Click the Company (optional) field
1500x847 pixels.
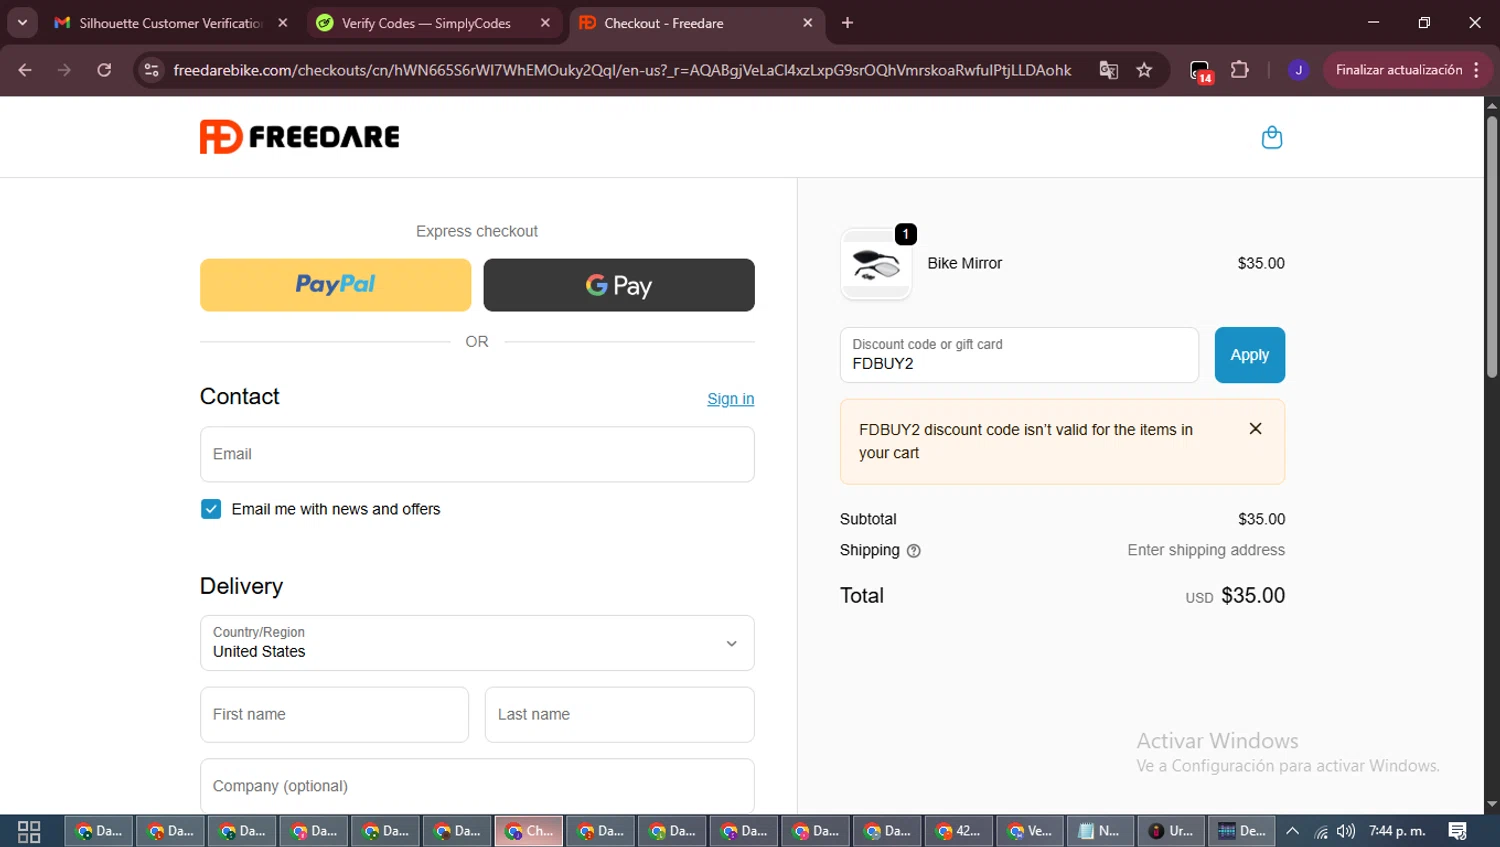coord(477,786)
